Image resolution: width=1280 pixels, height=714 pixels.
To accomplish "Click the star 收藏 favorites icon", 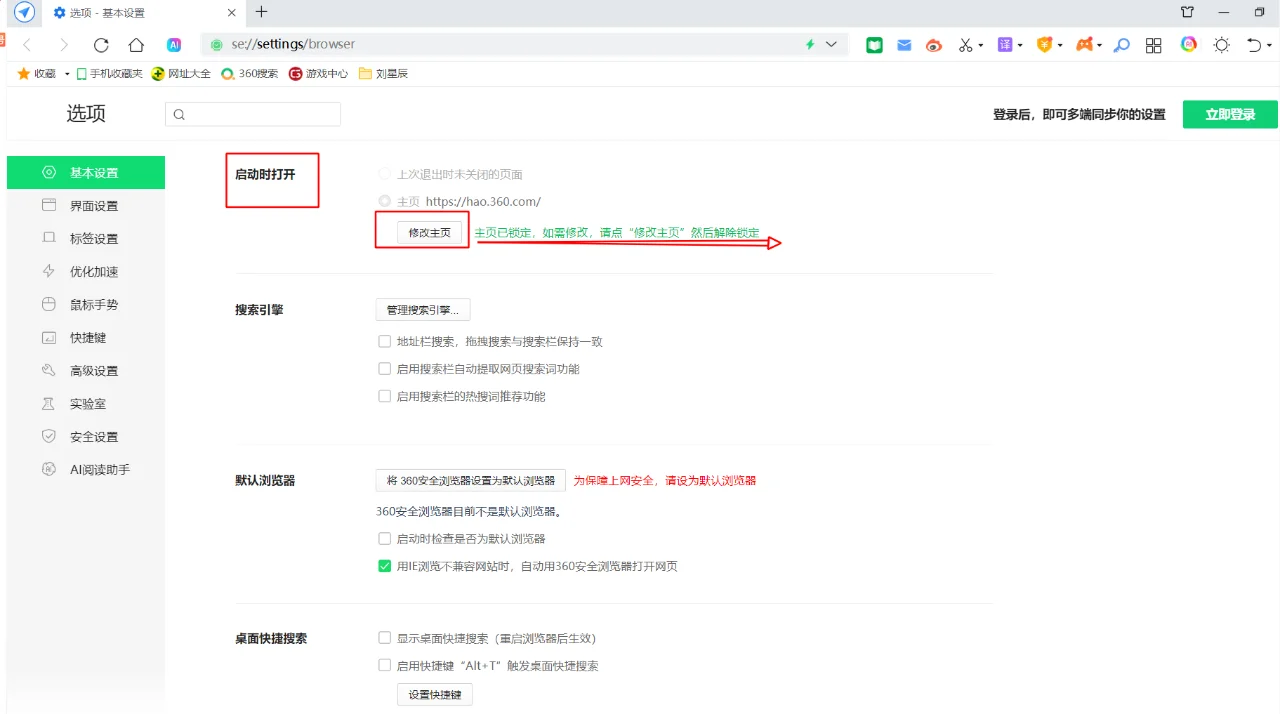I will (24, 73).
